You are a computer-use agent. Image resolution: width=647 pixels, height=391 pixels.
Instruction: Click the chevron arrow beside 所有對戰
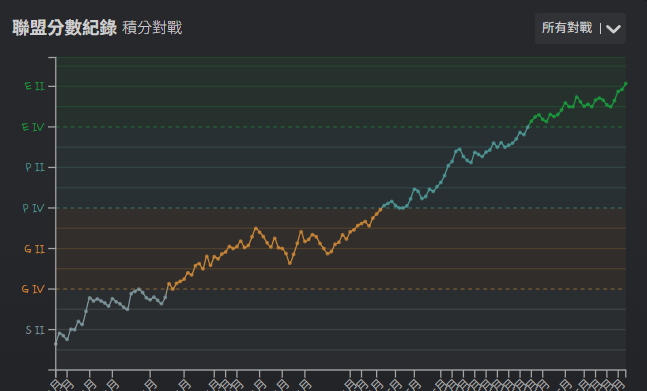613,29
